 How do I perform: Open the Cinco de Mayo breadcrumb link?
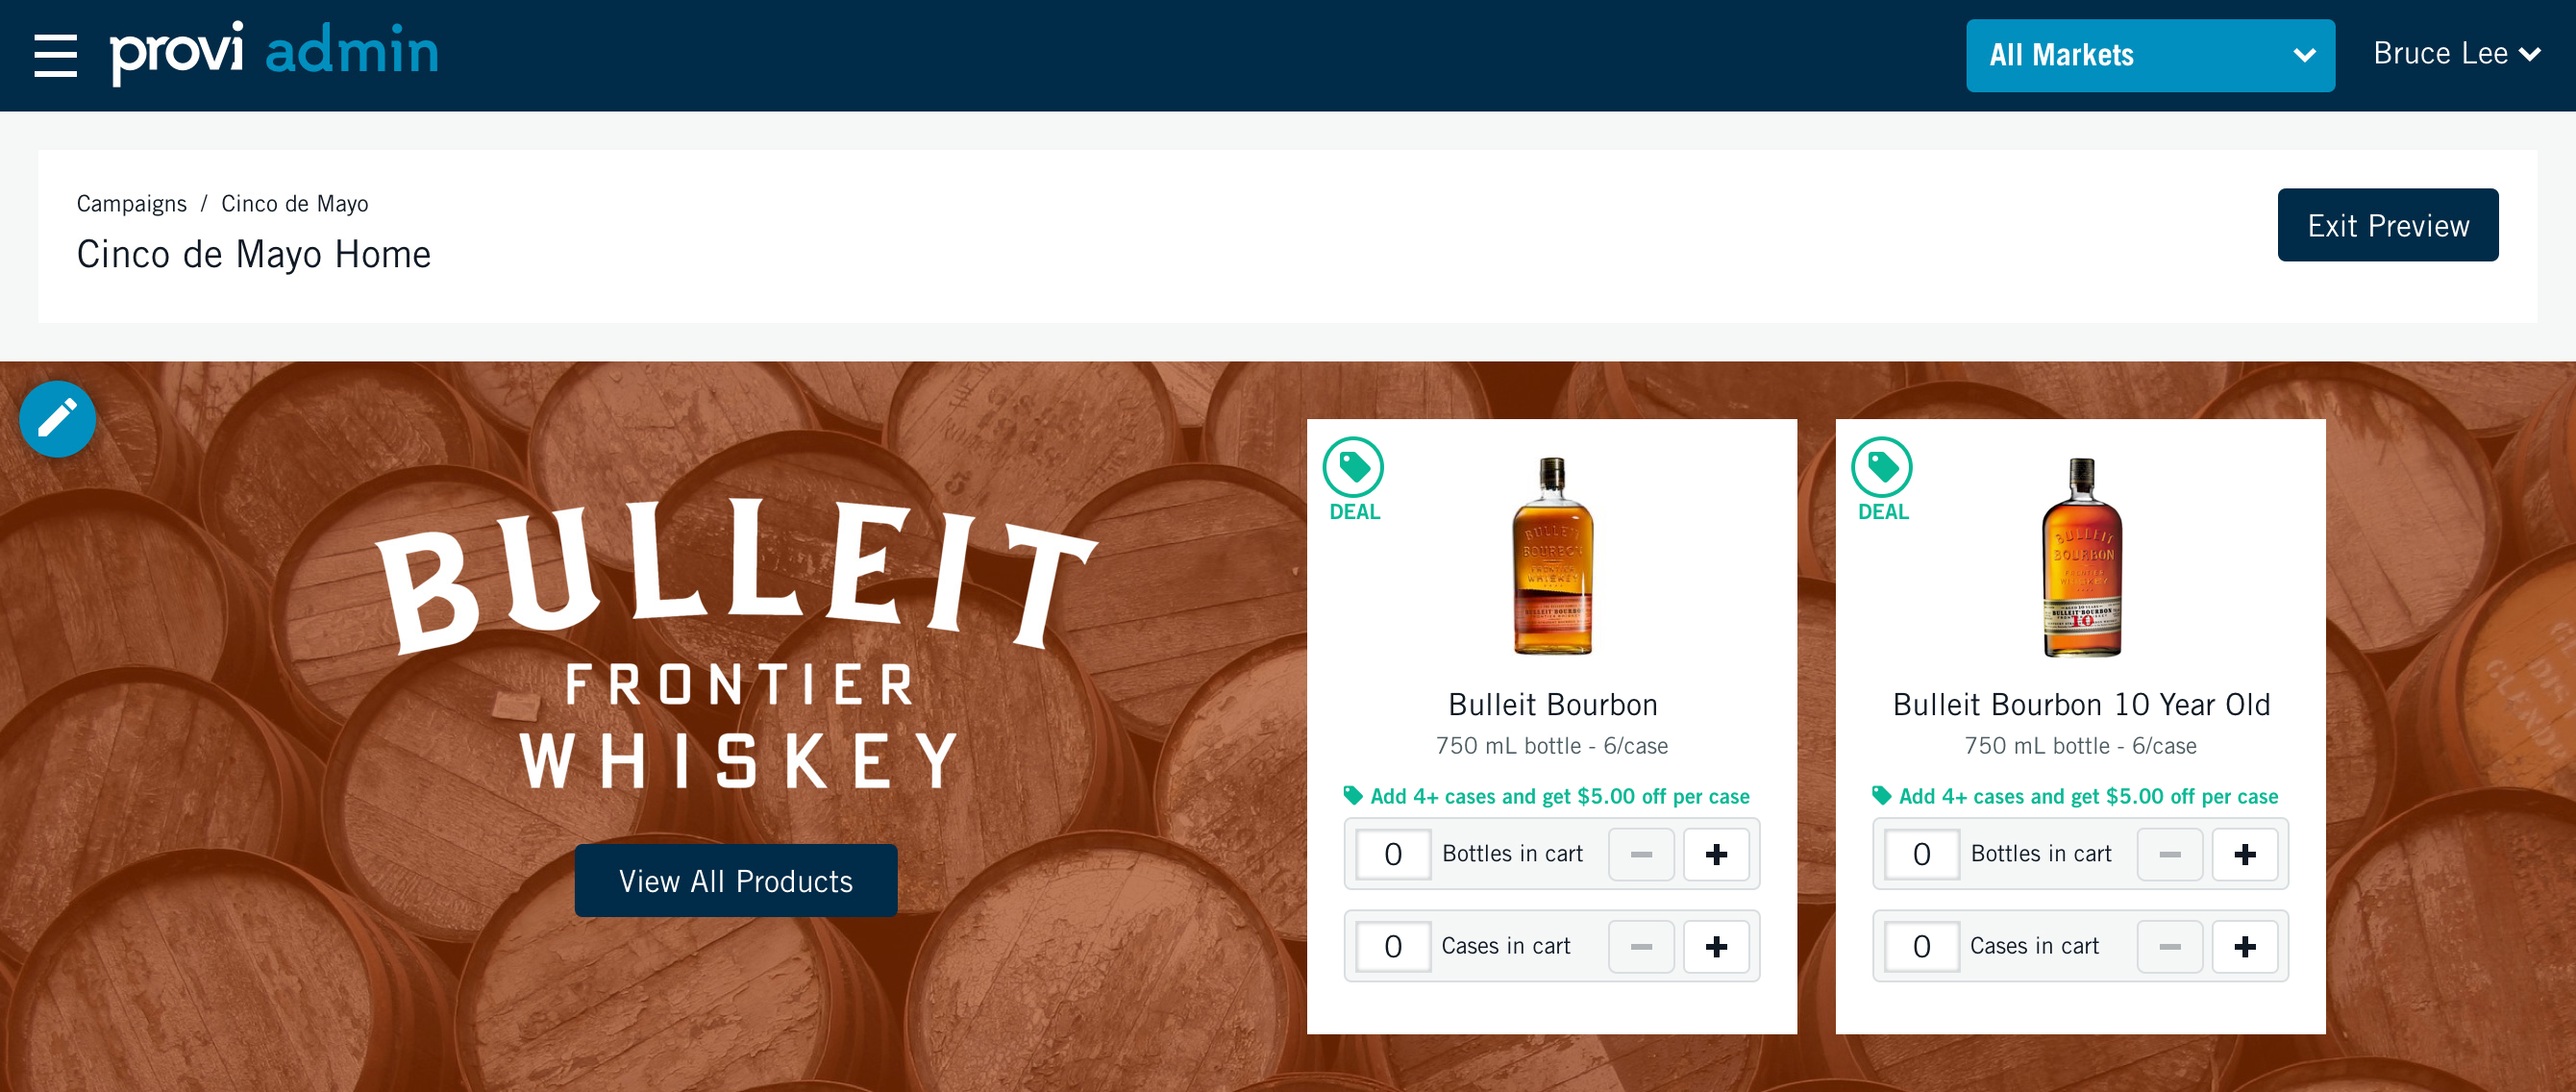(x=295, y=204)
